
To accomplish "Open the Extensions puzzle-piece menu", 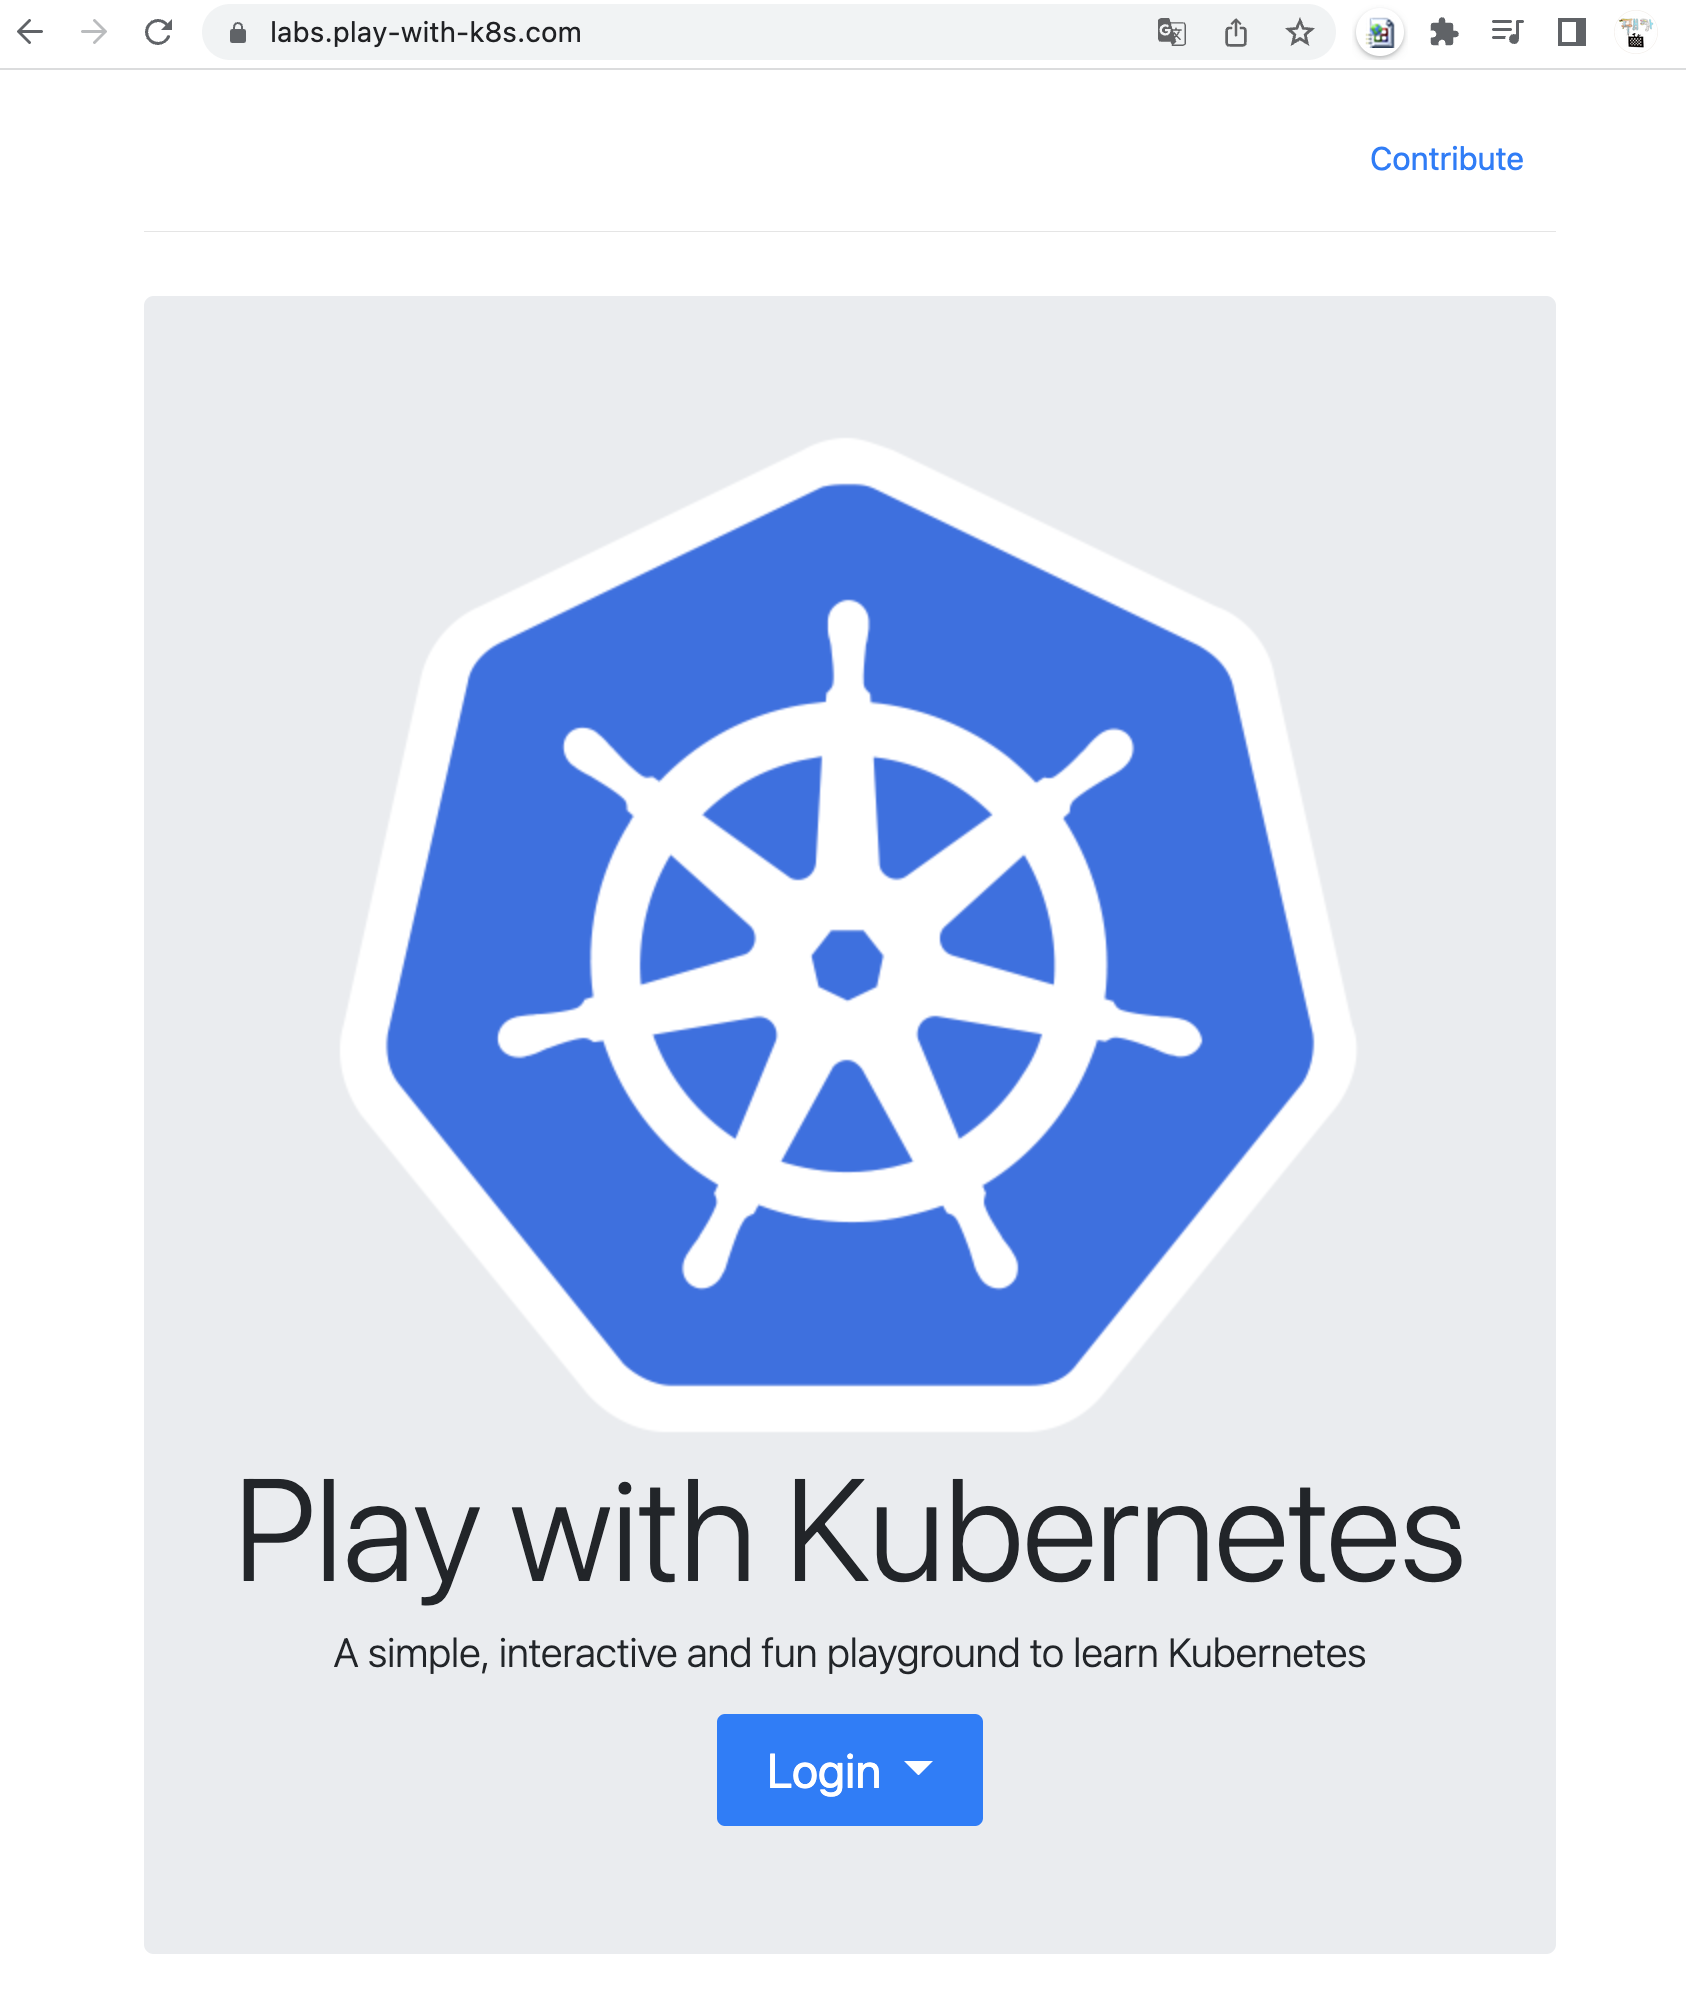I will coord(1444,33).
